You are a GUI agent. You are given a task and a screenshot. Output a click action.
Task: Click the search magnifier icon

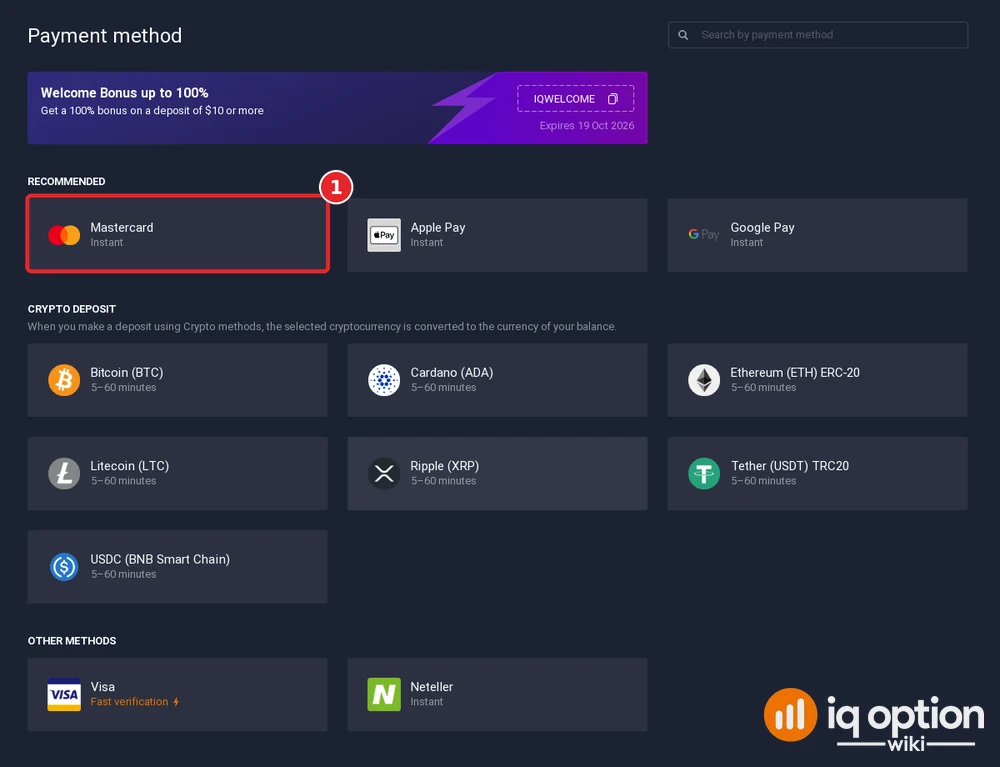683,35
